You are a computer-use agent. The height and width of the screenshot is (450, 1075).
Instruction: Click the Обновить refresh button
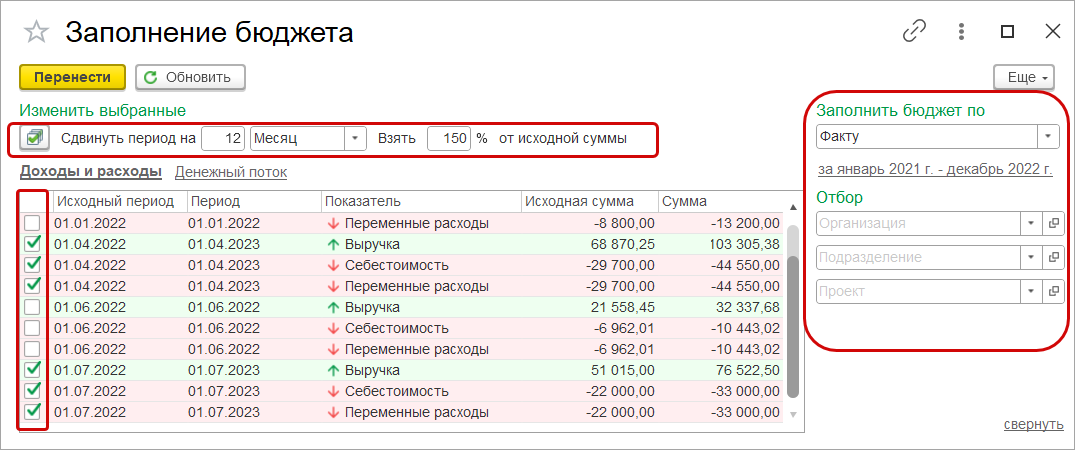click(x=190, y=77)
